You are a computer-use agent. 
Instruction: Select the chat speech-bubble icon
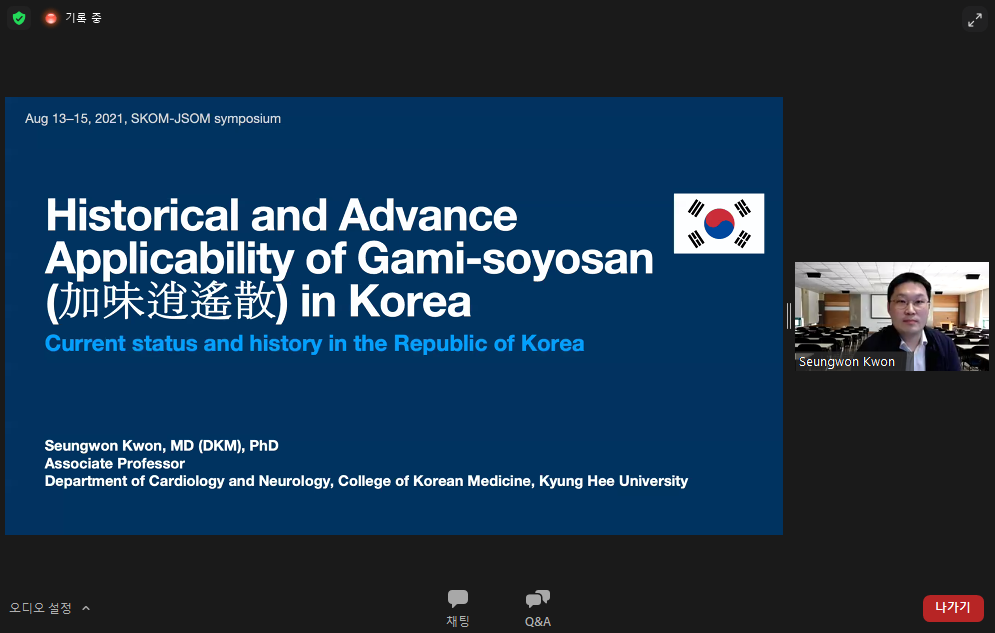coord(457,597)
